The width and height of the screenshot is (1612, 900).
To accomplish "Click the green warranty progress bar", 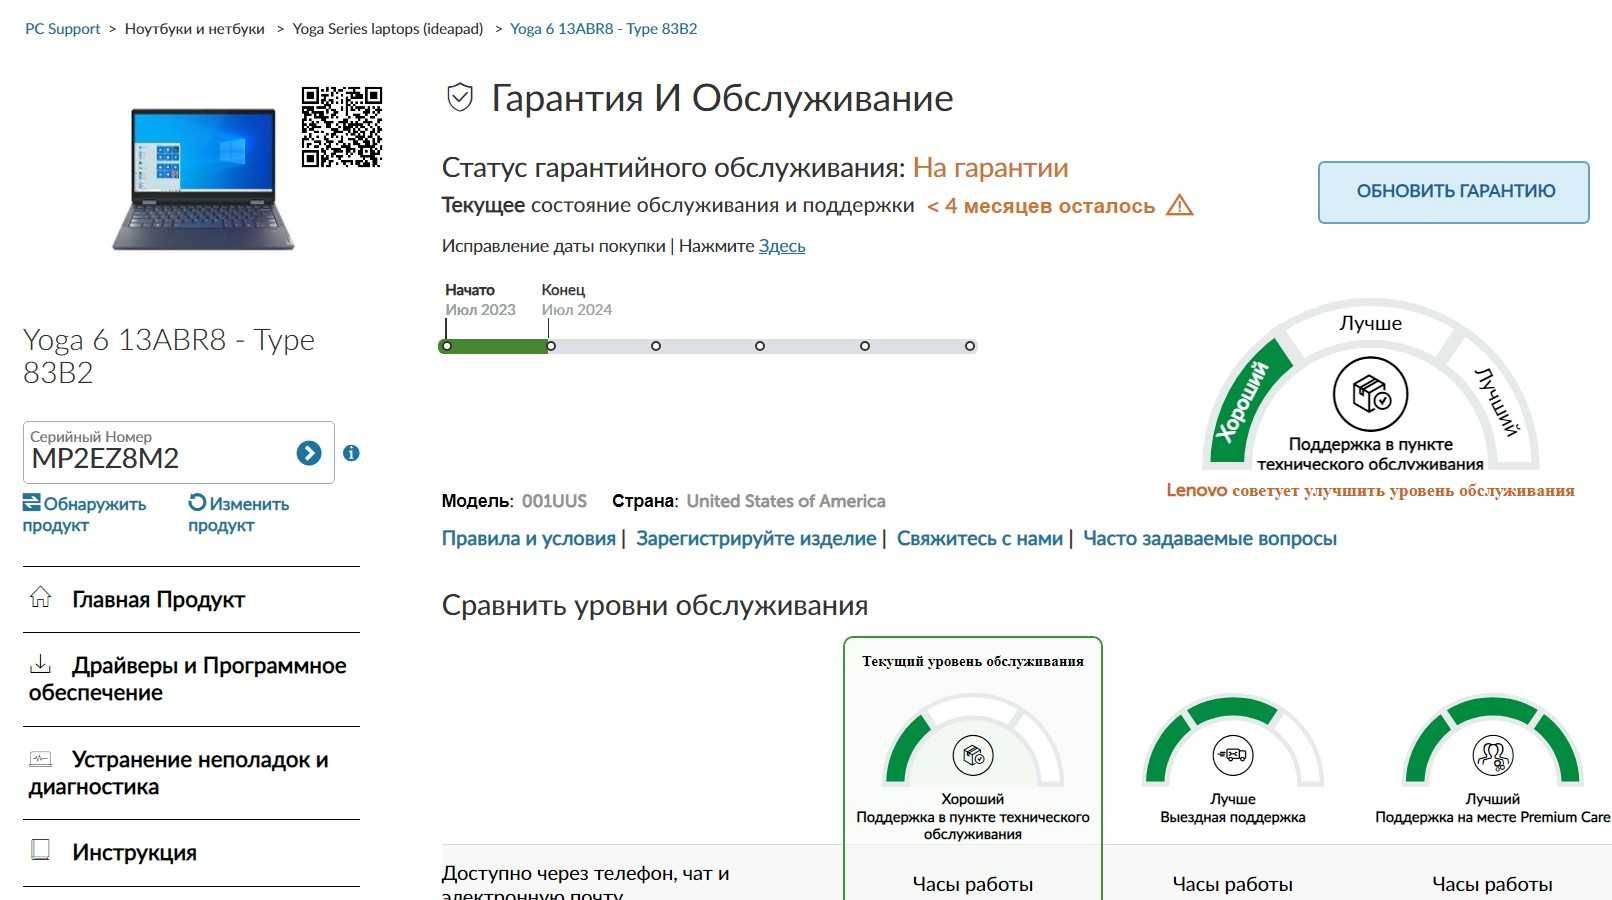I will point(495,346).
